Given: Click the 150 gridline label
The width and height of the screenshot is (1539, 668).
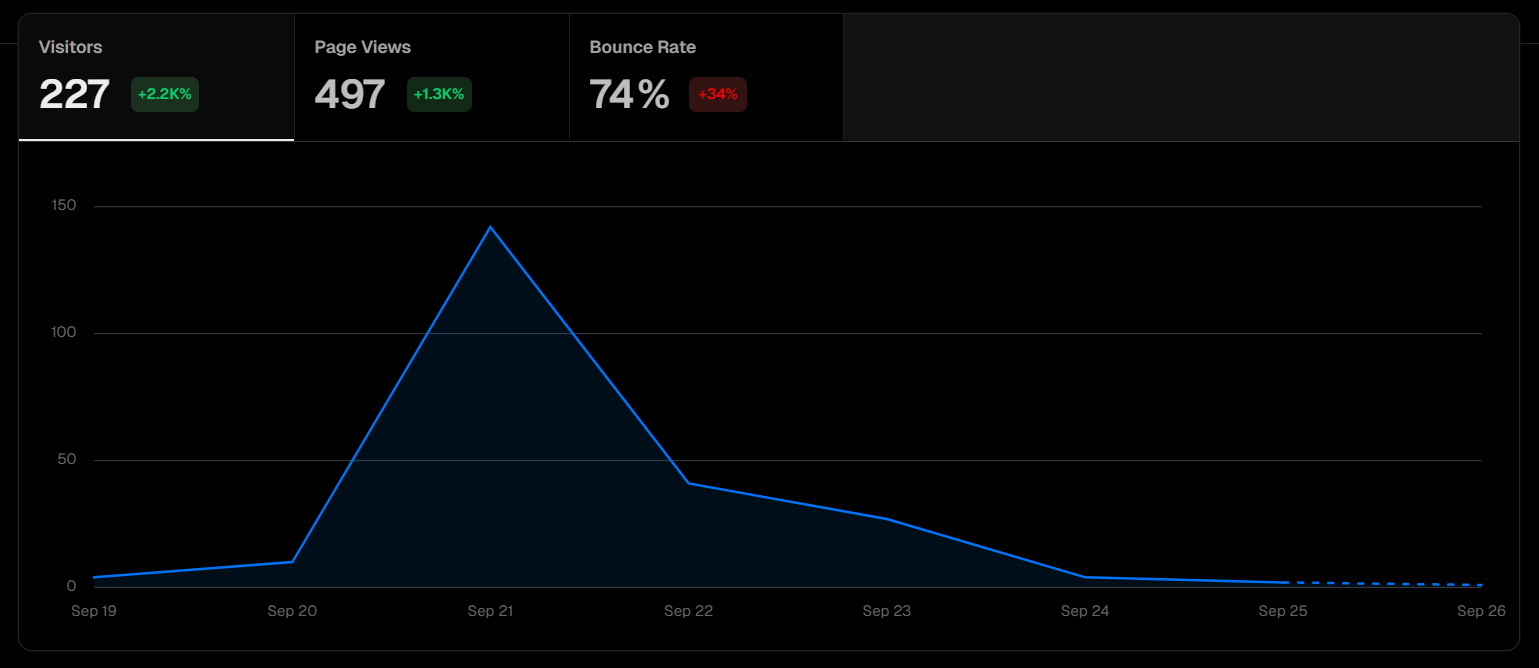Looking at the screenshot, I should coord(64,204).
